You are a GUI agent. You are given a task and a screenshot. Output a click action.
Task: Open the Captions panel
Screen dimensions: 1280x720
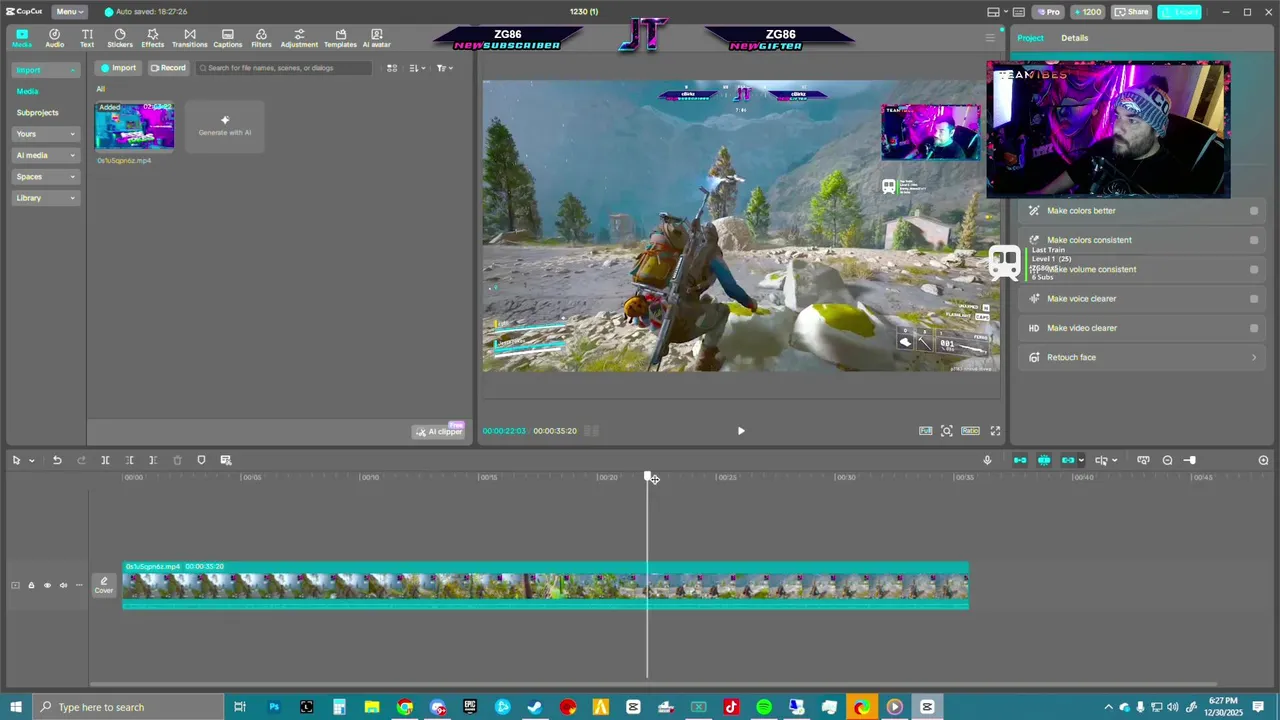227,38
